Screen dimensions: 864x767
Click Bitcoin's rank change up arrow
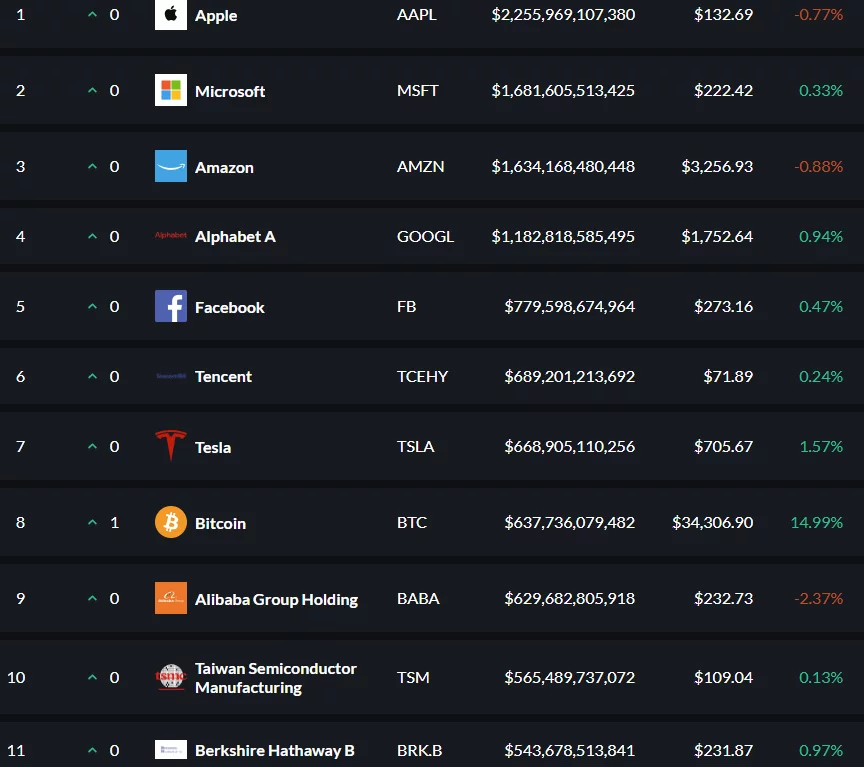[x=93, y=522]
